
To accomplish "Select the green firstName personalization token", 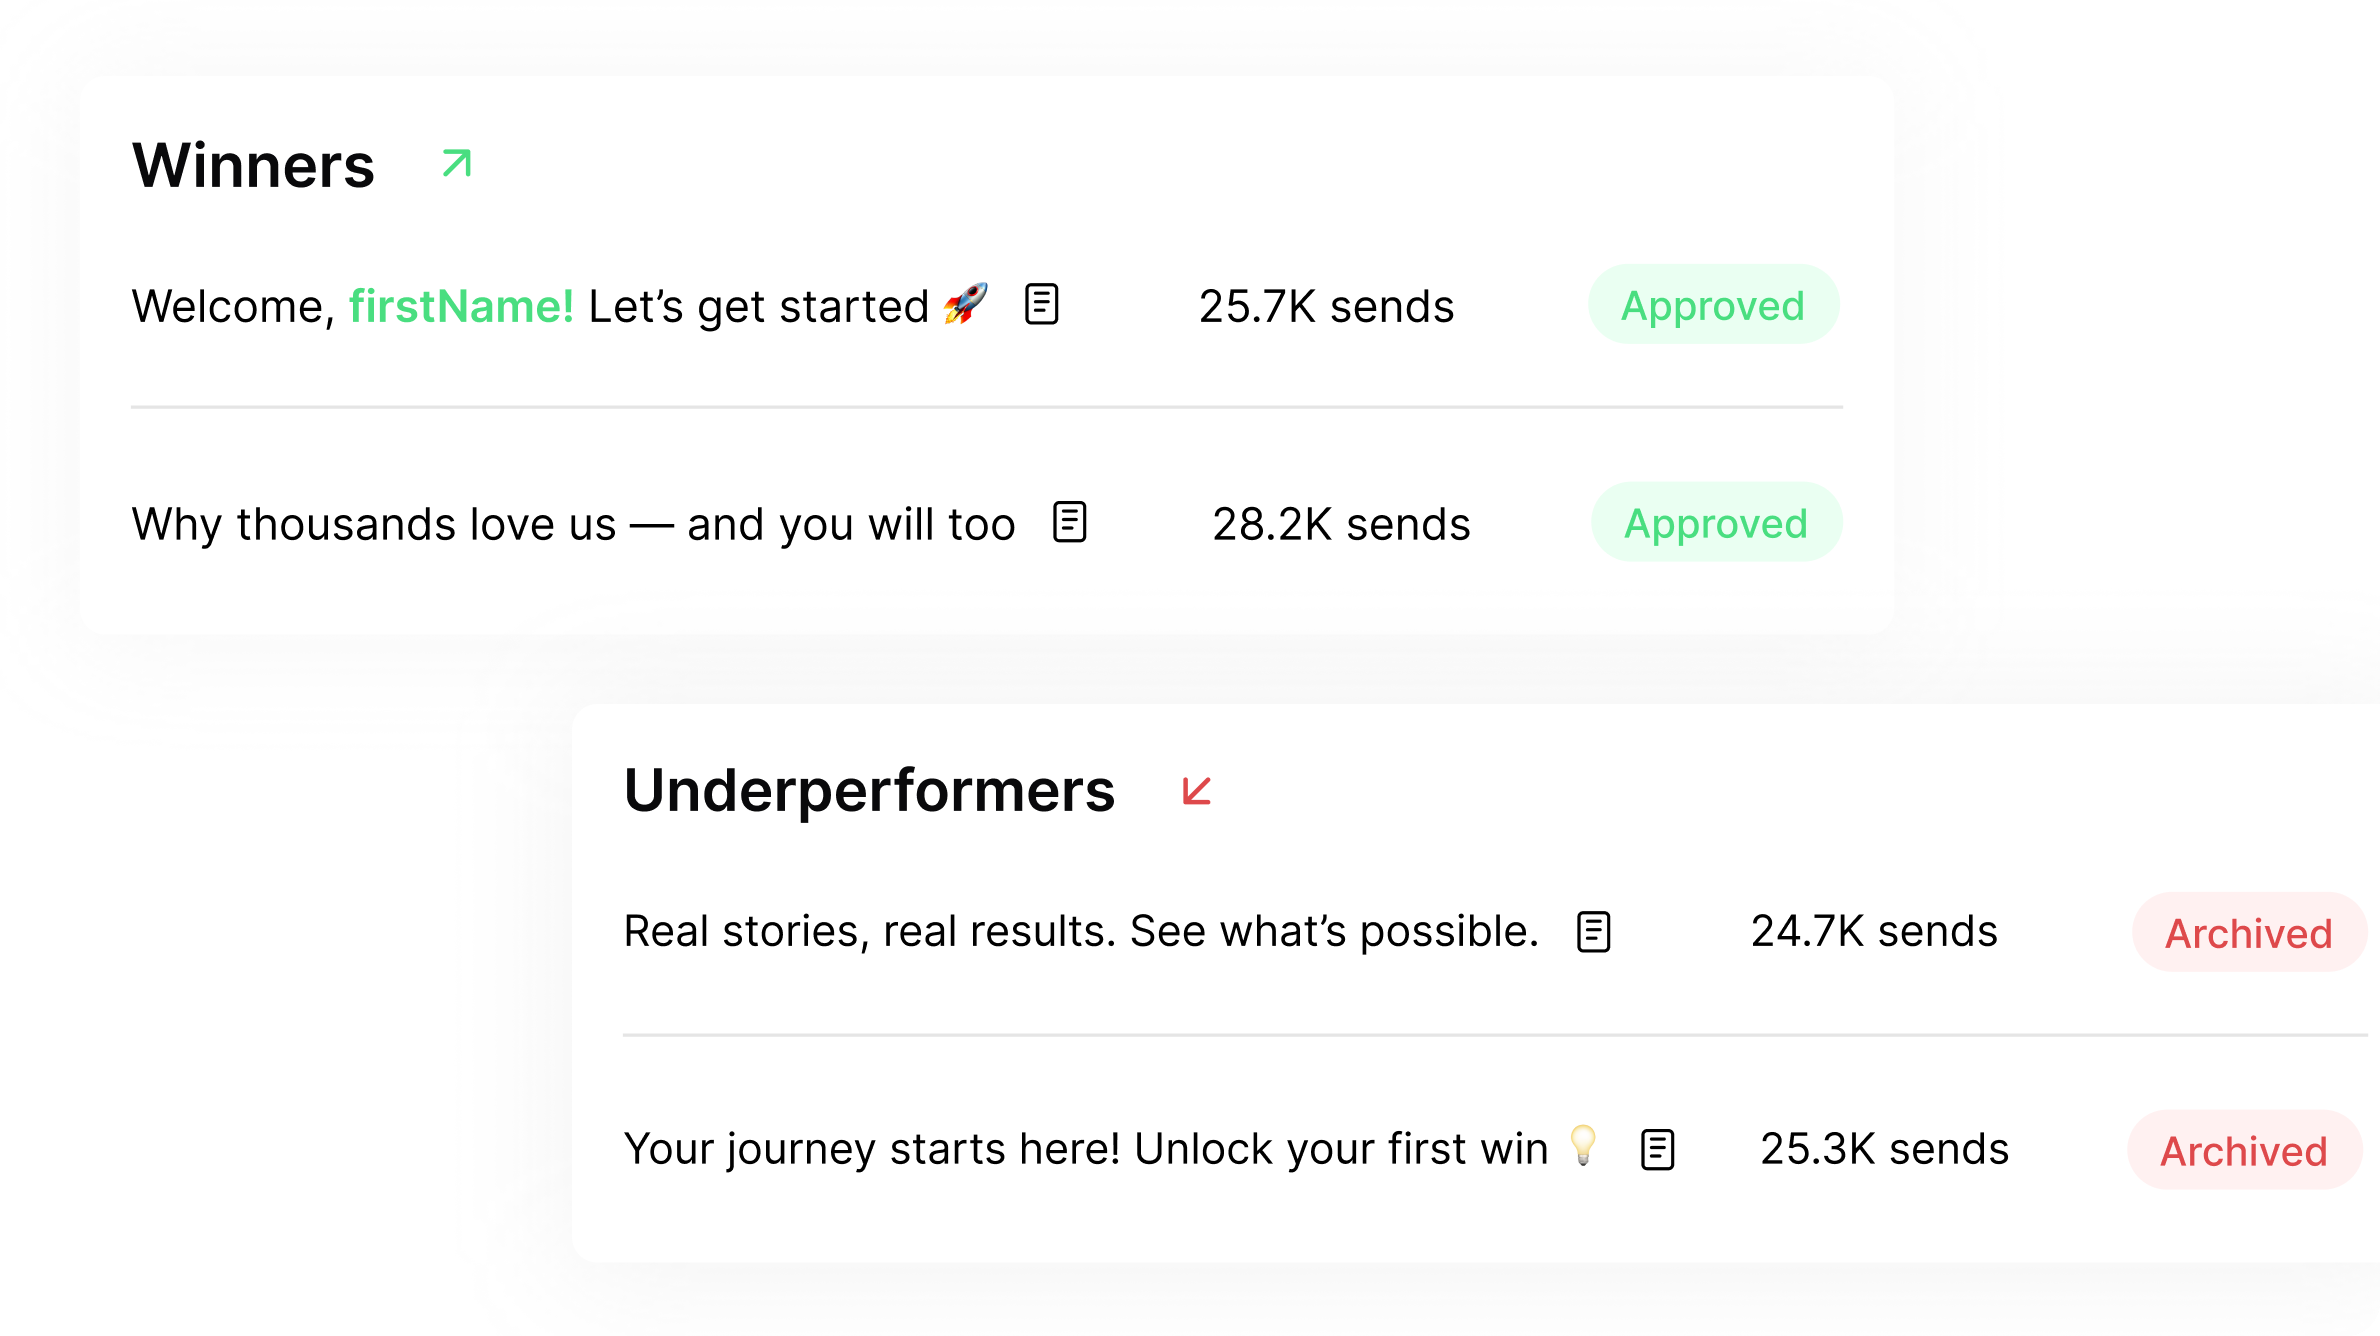I will [x=462, y=305].
